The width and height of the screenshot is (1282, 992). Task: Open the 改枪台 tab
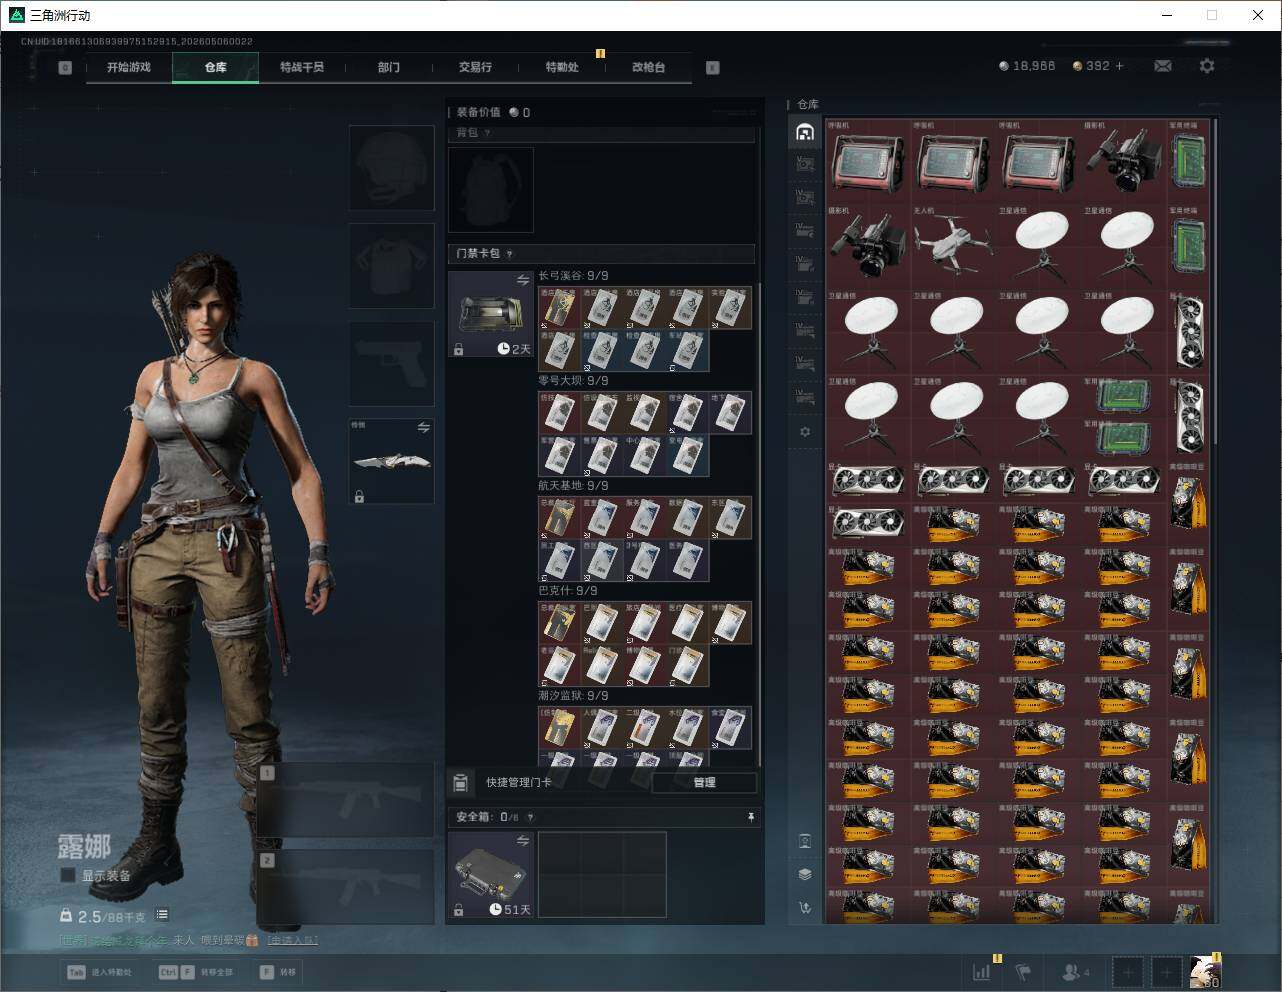(x=648, y=67)
